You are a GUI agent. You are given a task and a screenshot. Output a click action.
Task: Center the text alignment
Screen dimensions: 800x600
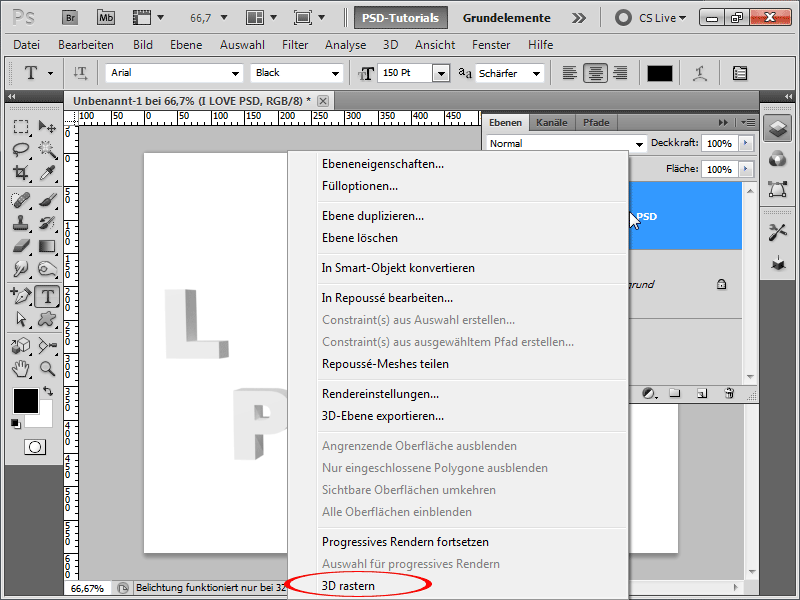click(595, 73)
